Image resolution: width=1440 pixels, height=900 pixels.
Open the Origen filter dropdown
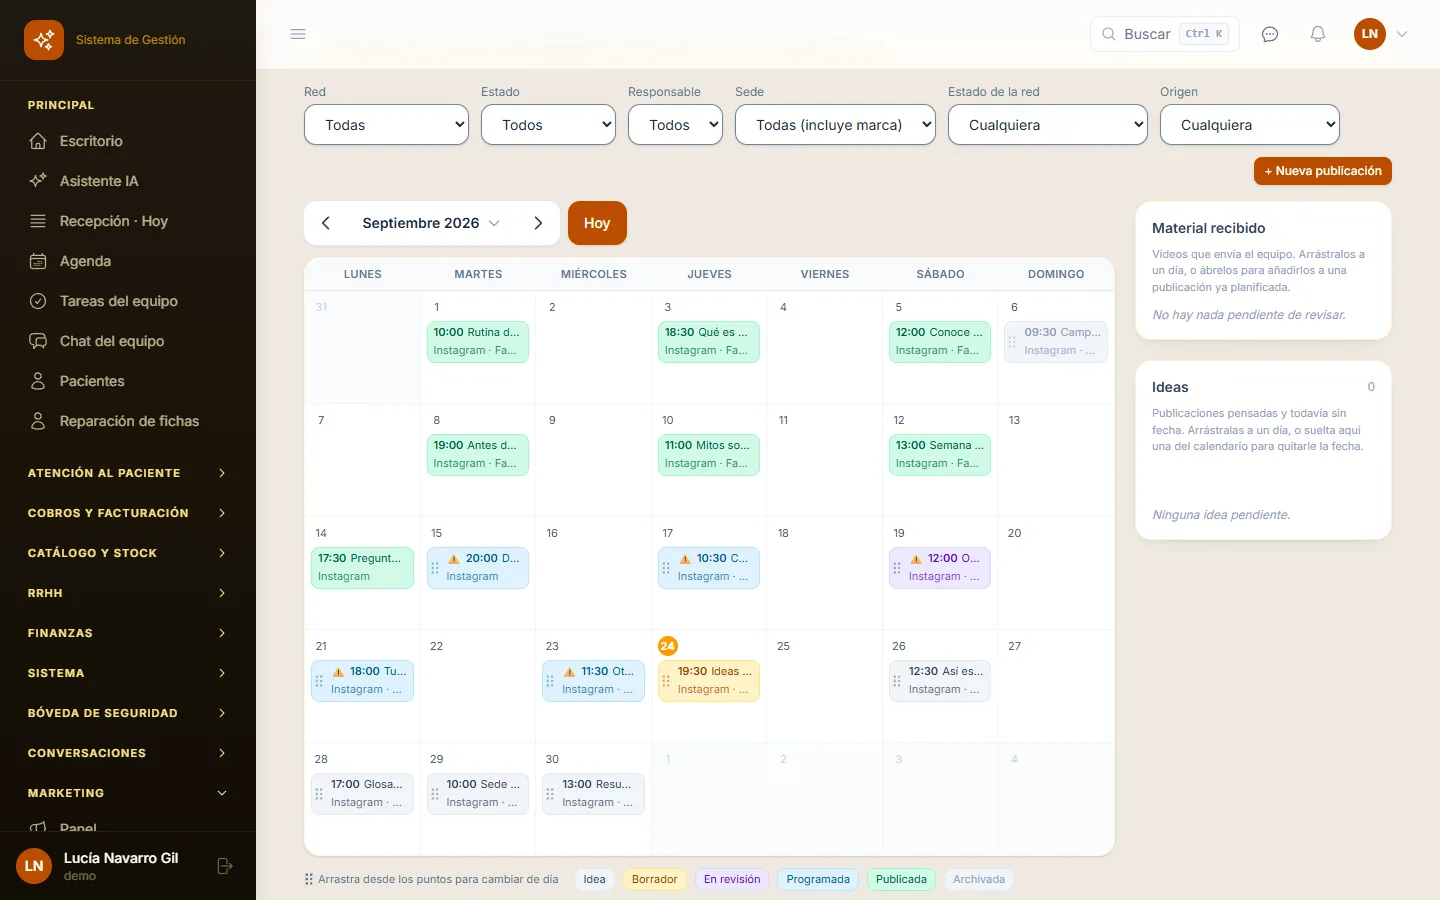click(x=1250, y=125)
